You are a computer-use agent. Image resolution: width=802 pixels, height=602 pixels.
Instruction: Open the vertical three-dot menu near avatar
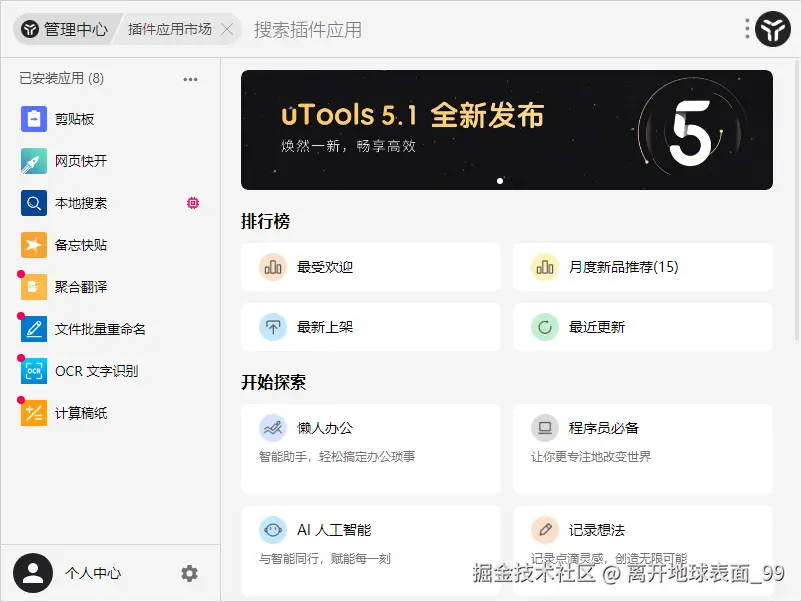[747, 29]
